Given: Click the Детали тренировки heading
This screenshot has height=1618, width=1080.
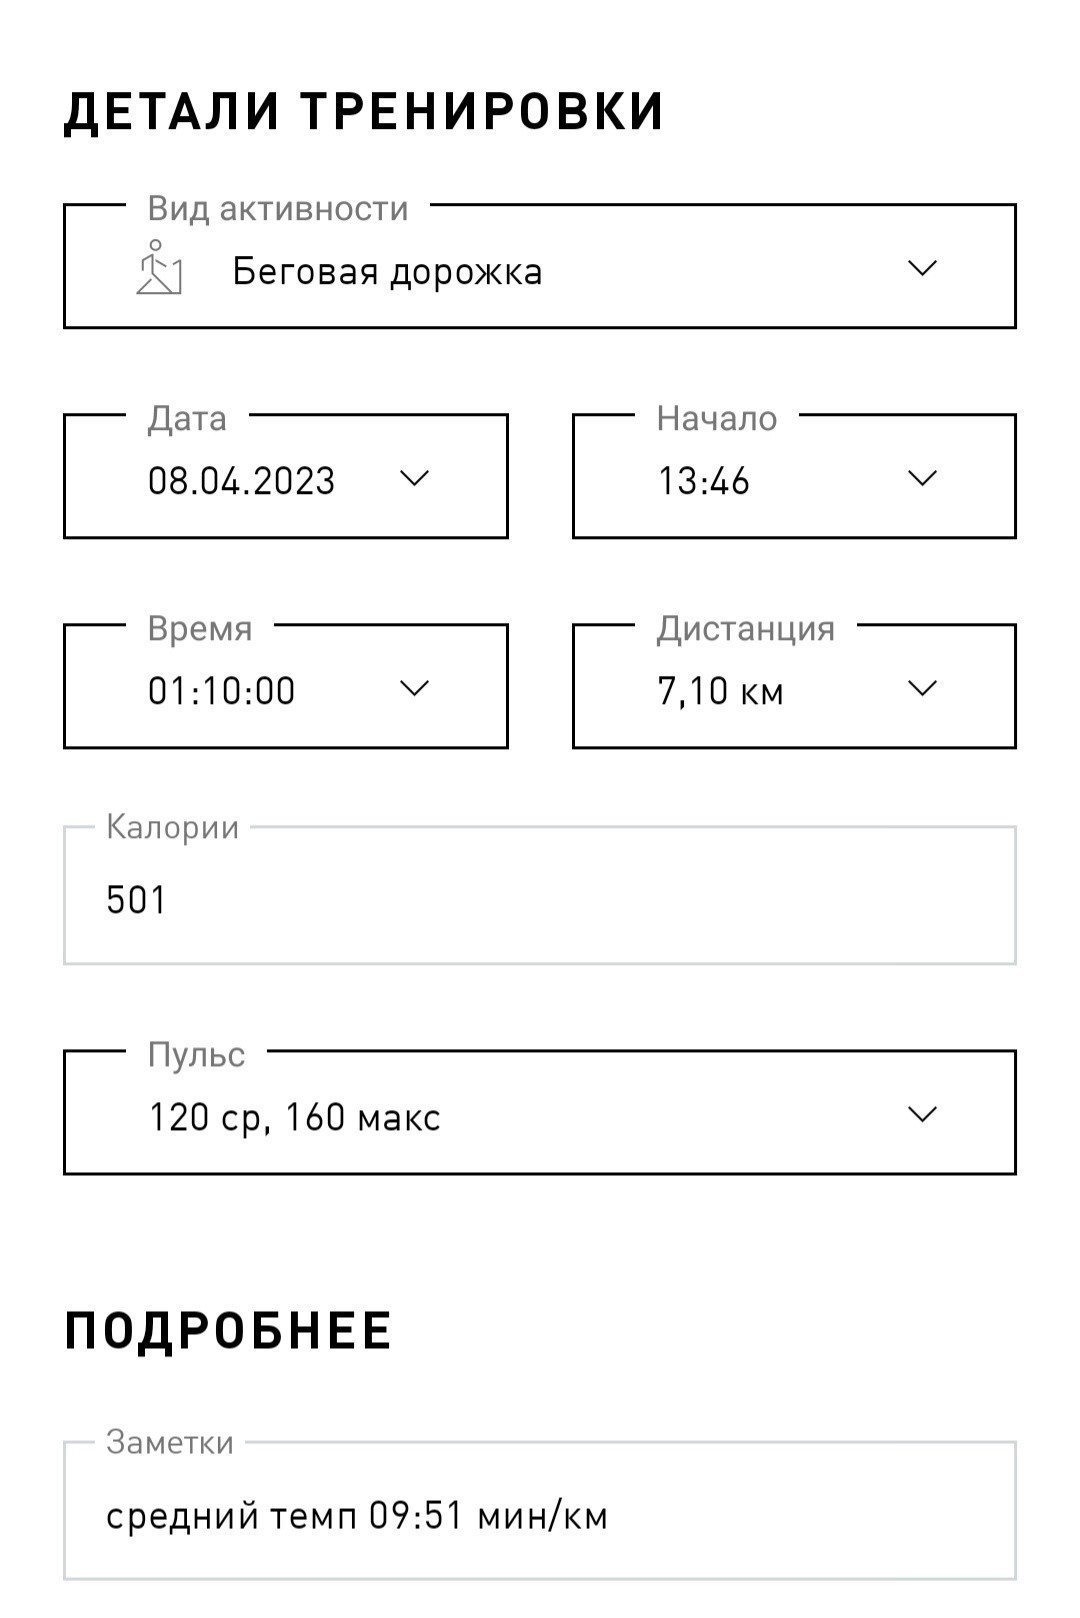Looking at the screenshot, I should pyautogui.click(x=364, y=111).
